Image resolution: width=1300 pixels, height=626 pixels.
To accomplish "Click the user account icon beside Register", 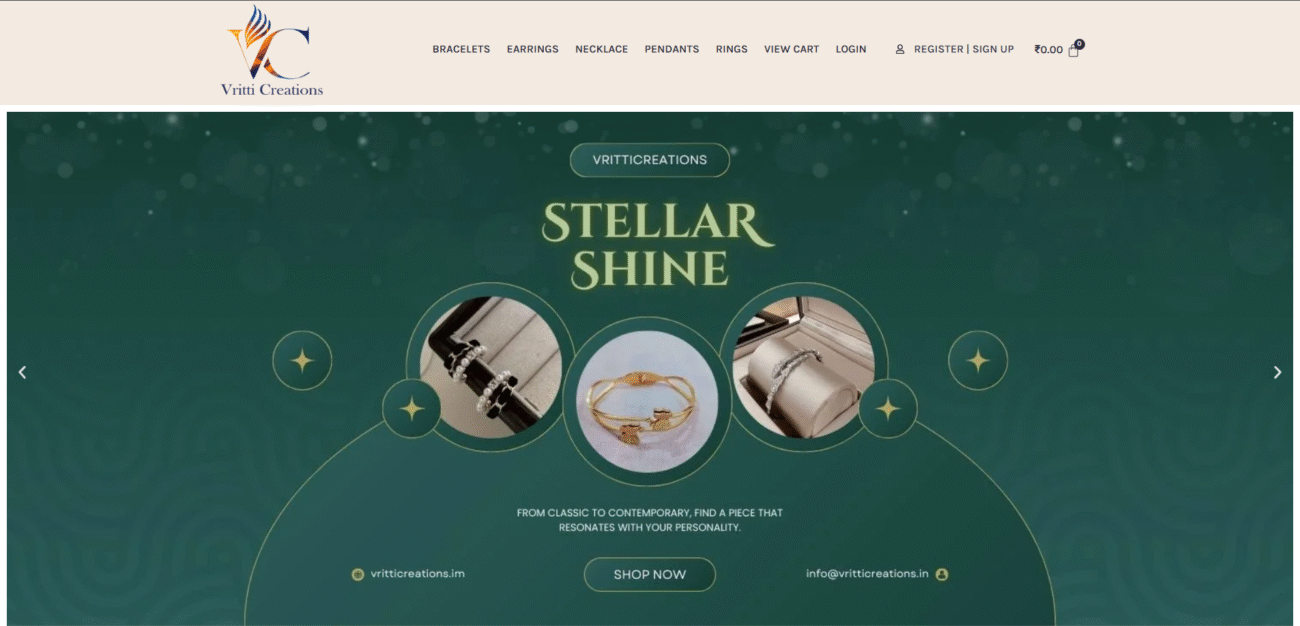I will pos(900,49).
